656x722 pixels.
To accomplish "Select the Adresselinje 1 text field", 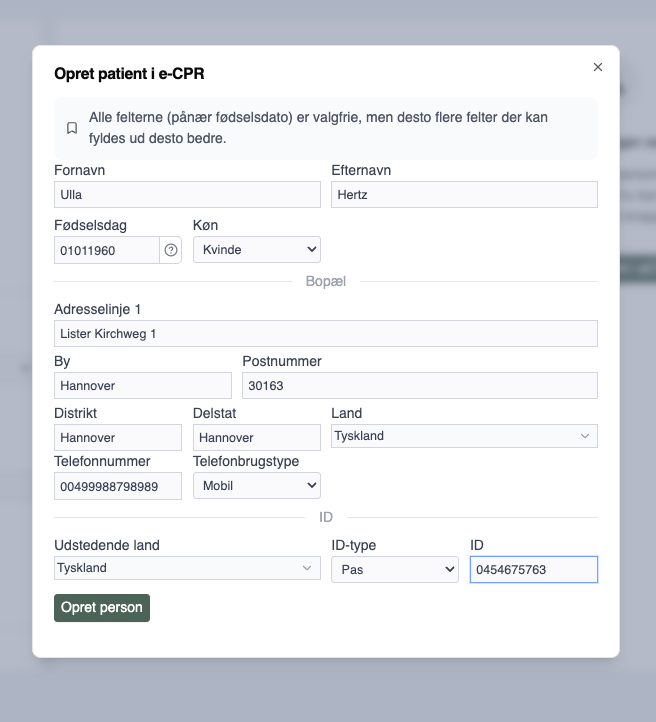I will 325,334.
